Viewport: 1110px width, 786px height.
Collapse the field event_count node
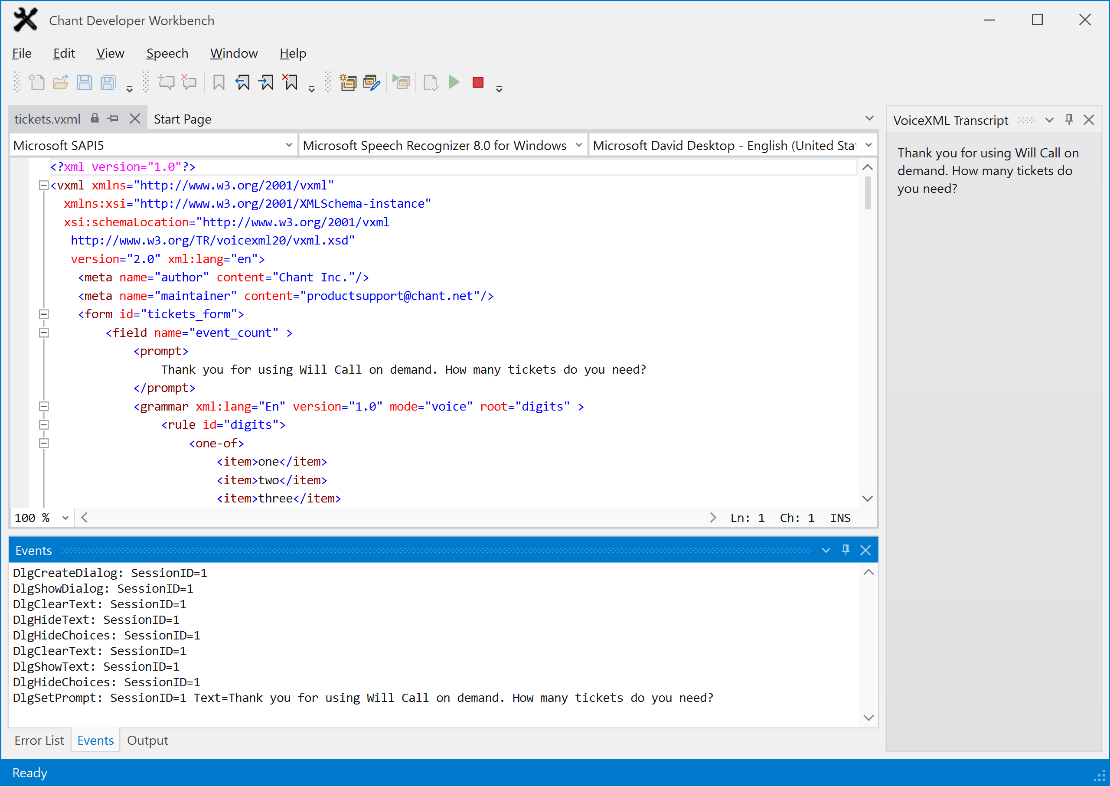click(44, 333)
